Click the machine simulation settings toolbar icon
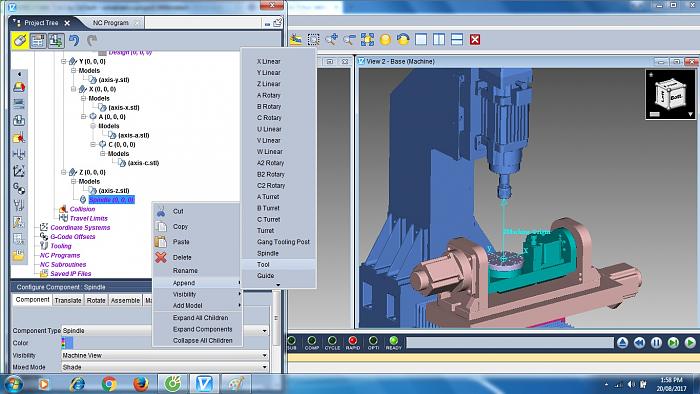The image size is (700, 394). click(x=295, y=40)
